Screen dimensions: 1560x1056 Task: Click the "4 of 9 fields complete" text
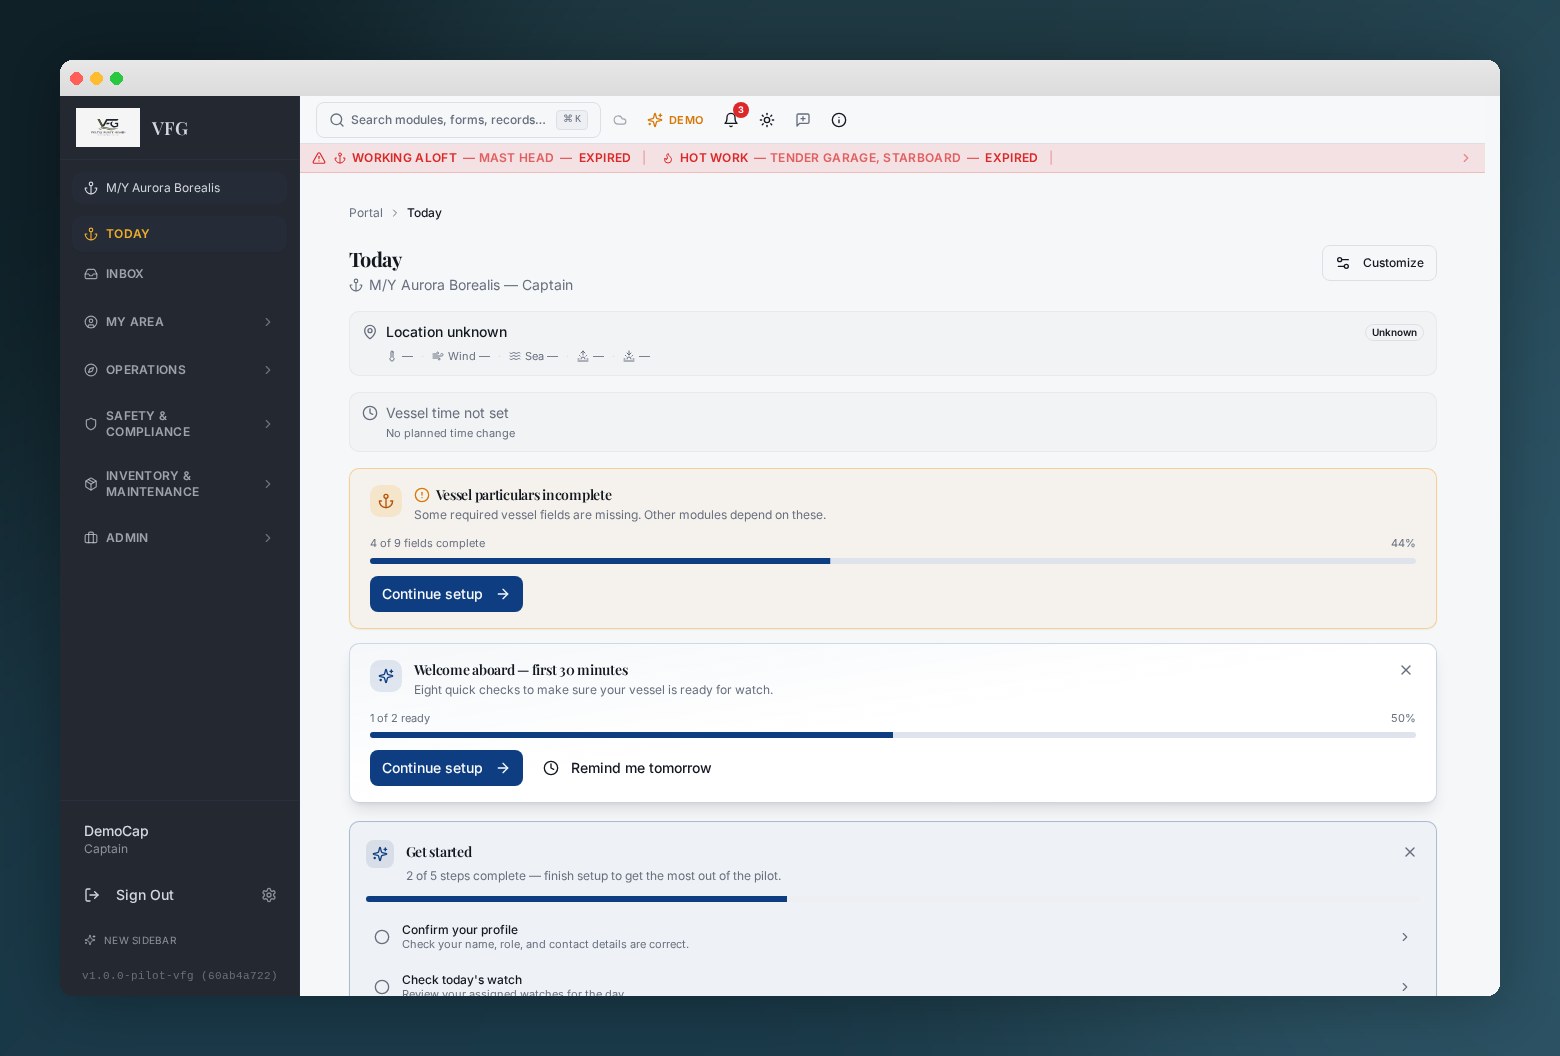click(x=427, y=543)
